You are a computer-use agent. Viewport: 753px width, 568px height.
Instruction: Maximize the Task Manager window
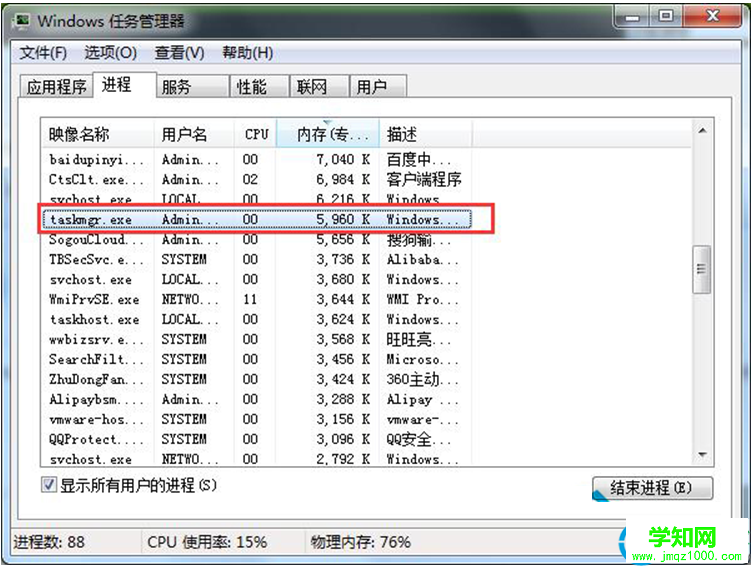(x=666, y=17)
